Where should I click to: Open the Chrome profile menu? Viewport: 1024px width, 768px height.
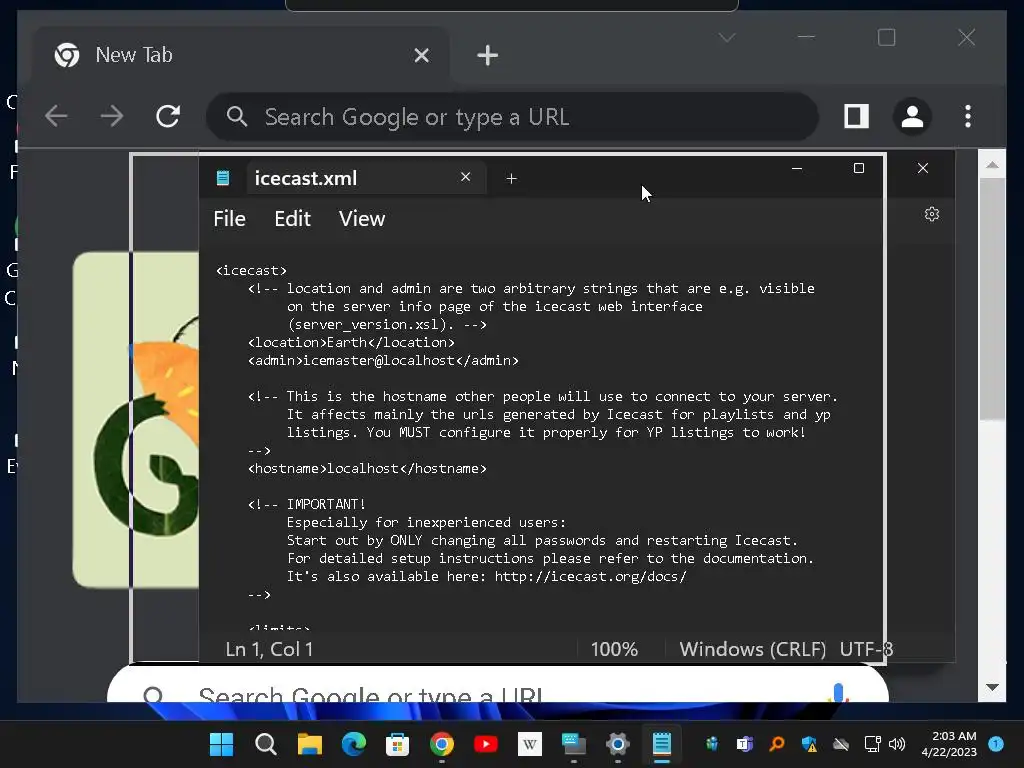pyautogui.click(x=912, y=117)
